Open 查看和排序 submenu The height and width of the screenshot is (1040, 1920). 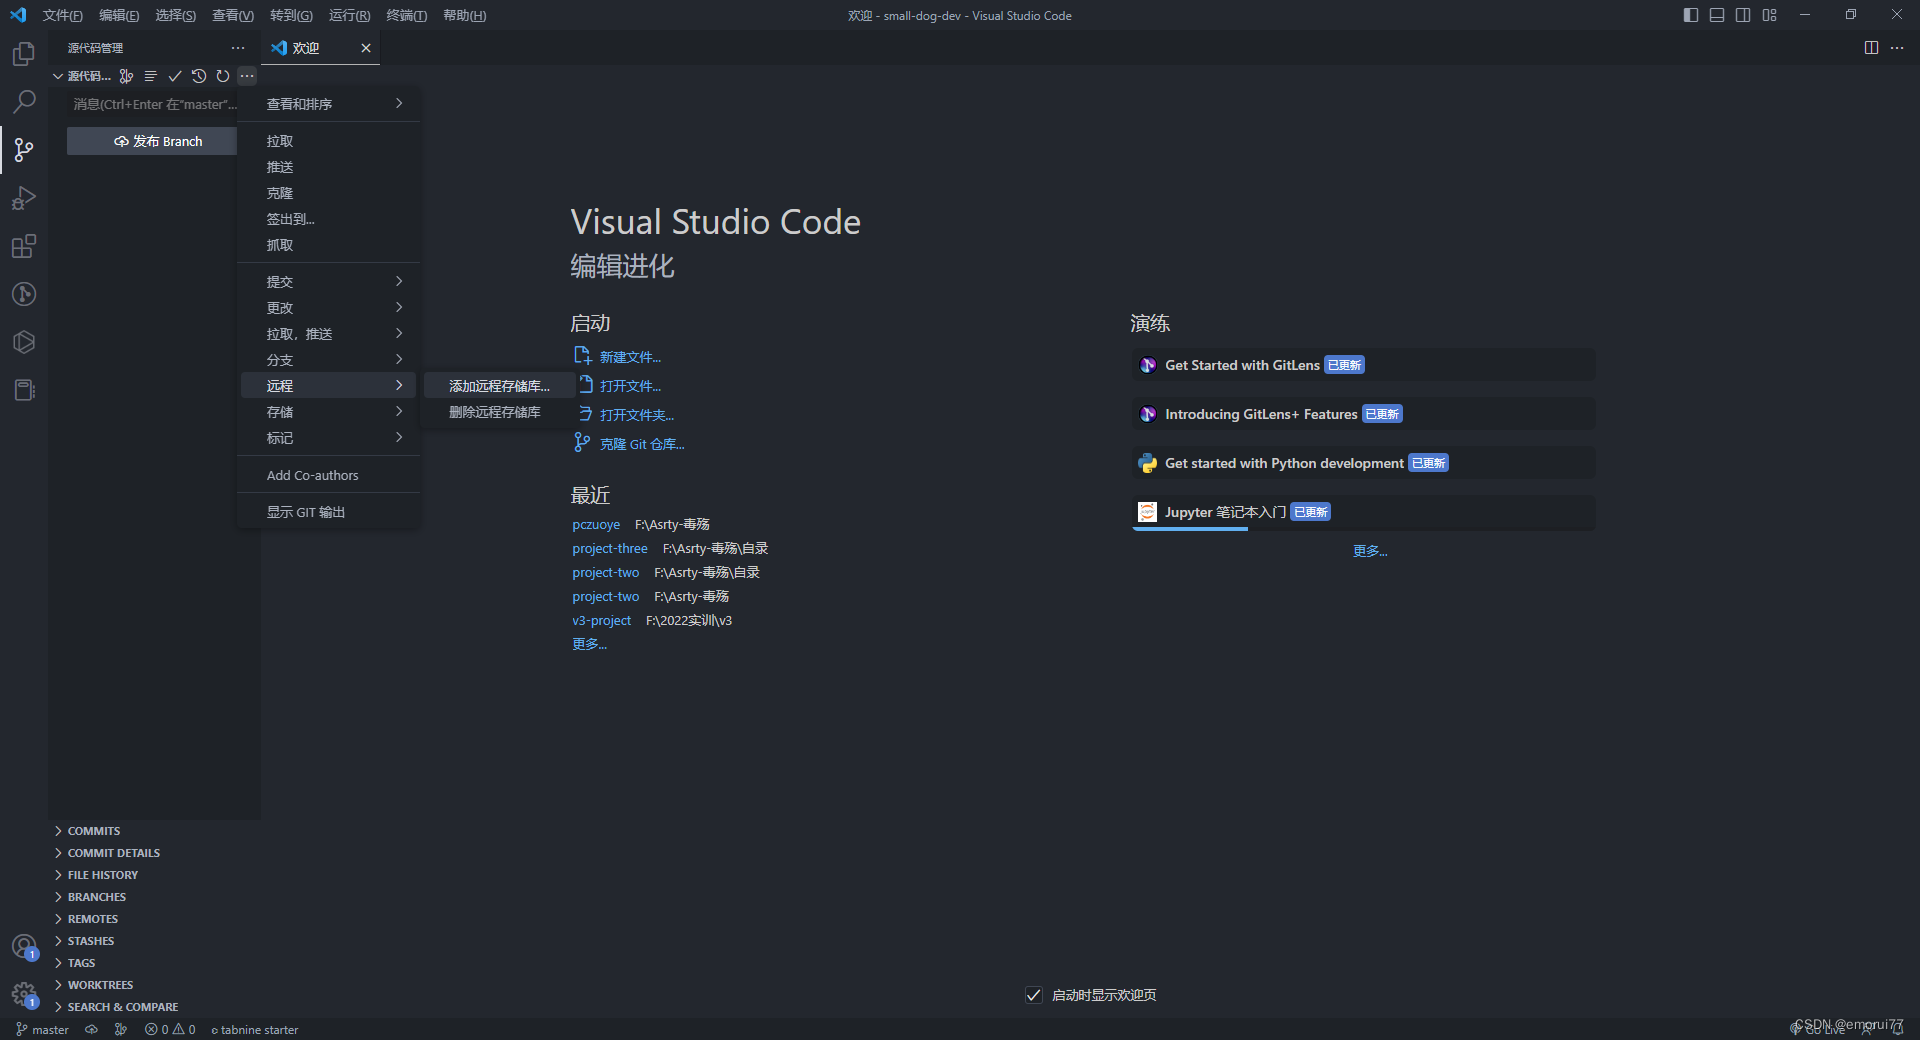pos(328,104)
